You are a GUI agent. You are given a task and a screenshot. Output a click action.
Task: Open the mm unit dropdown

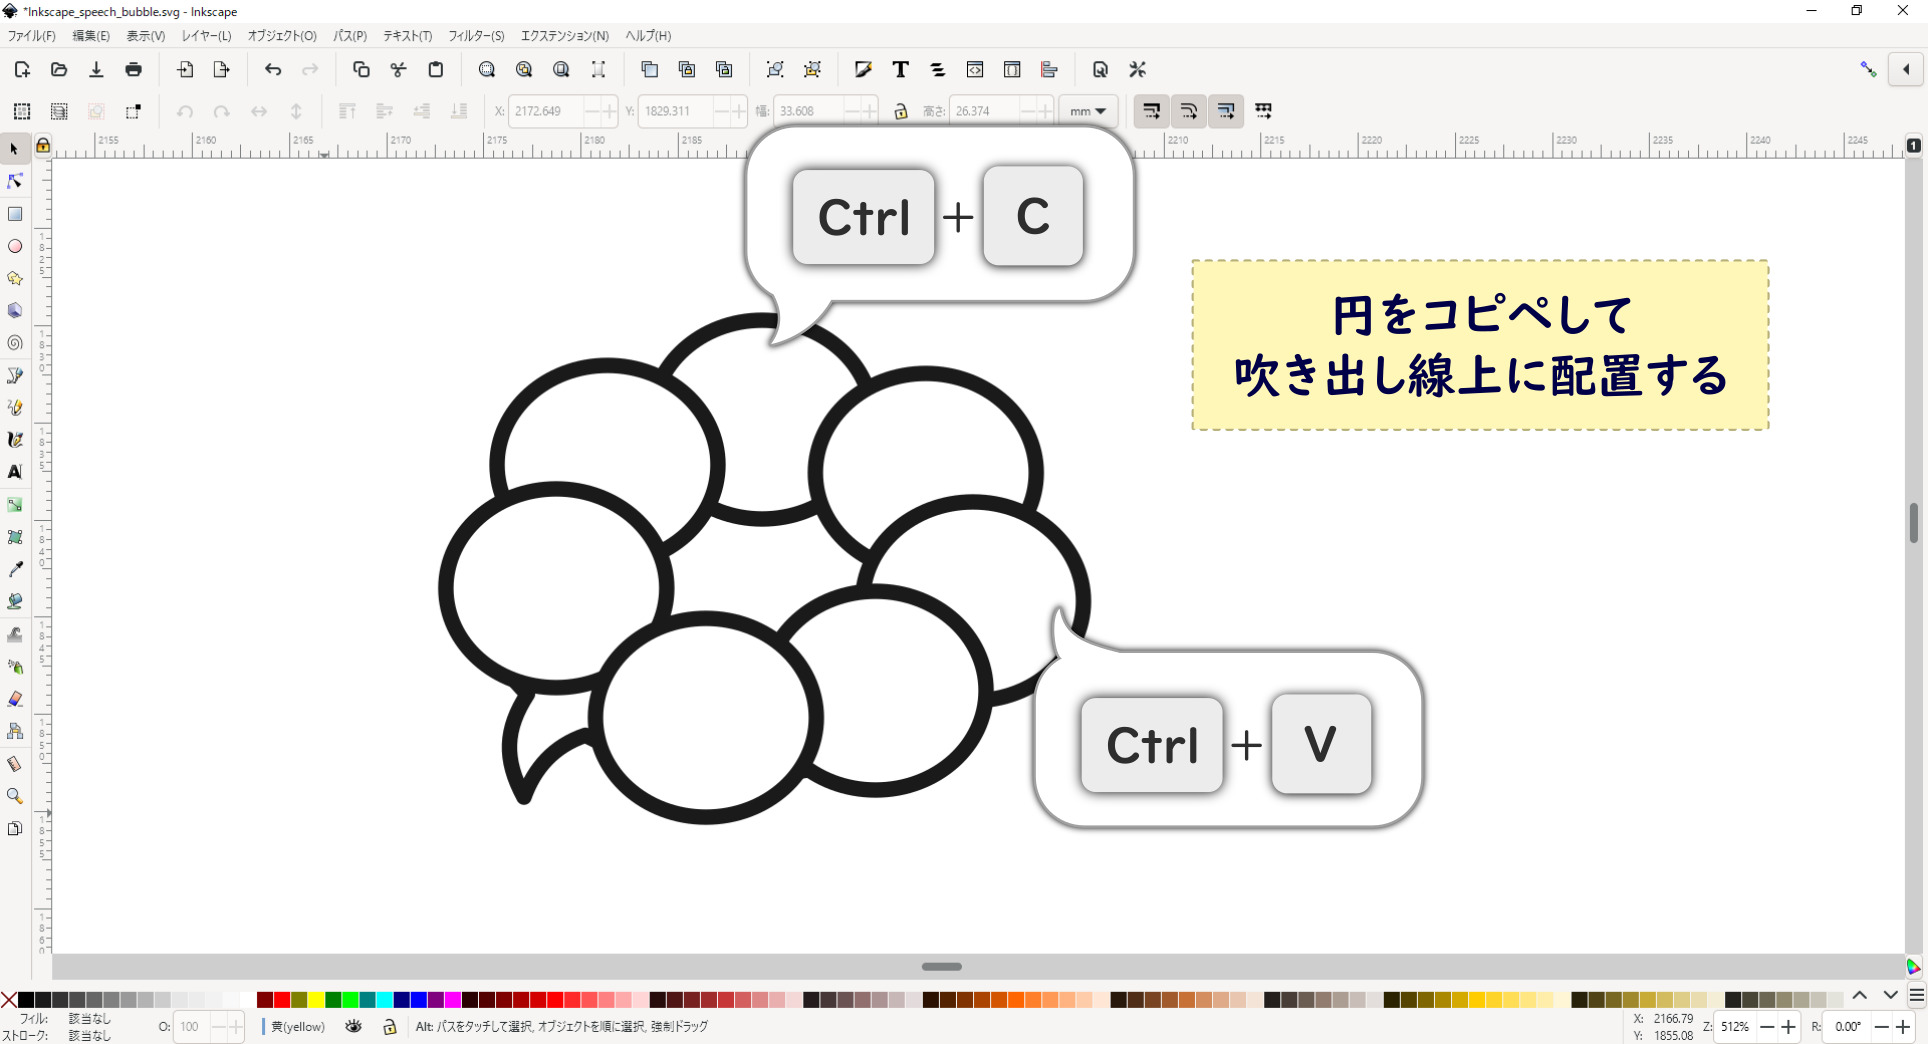tap(1087, 111)
